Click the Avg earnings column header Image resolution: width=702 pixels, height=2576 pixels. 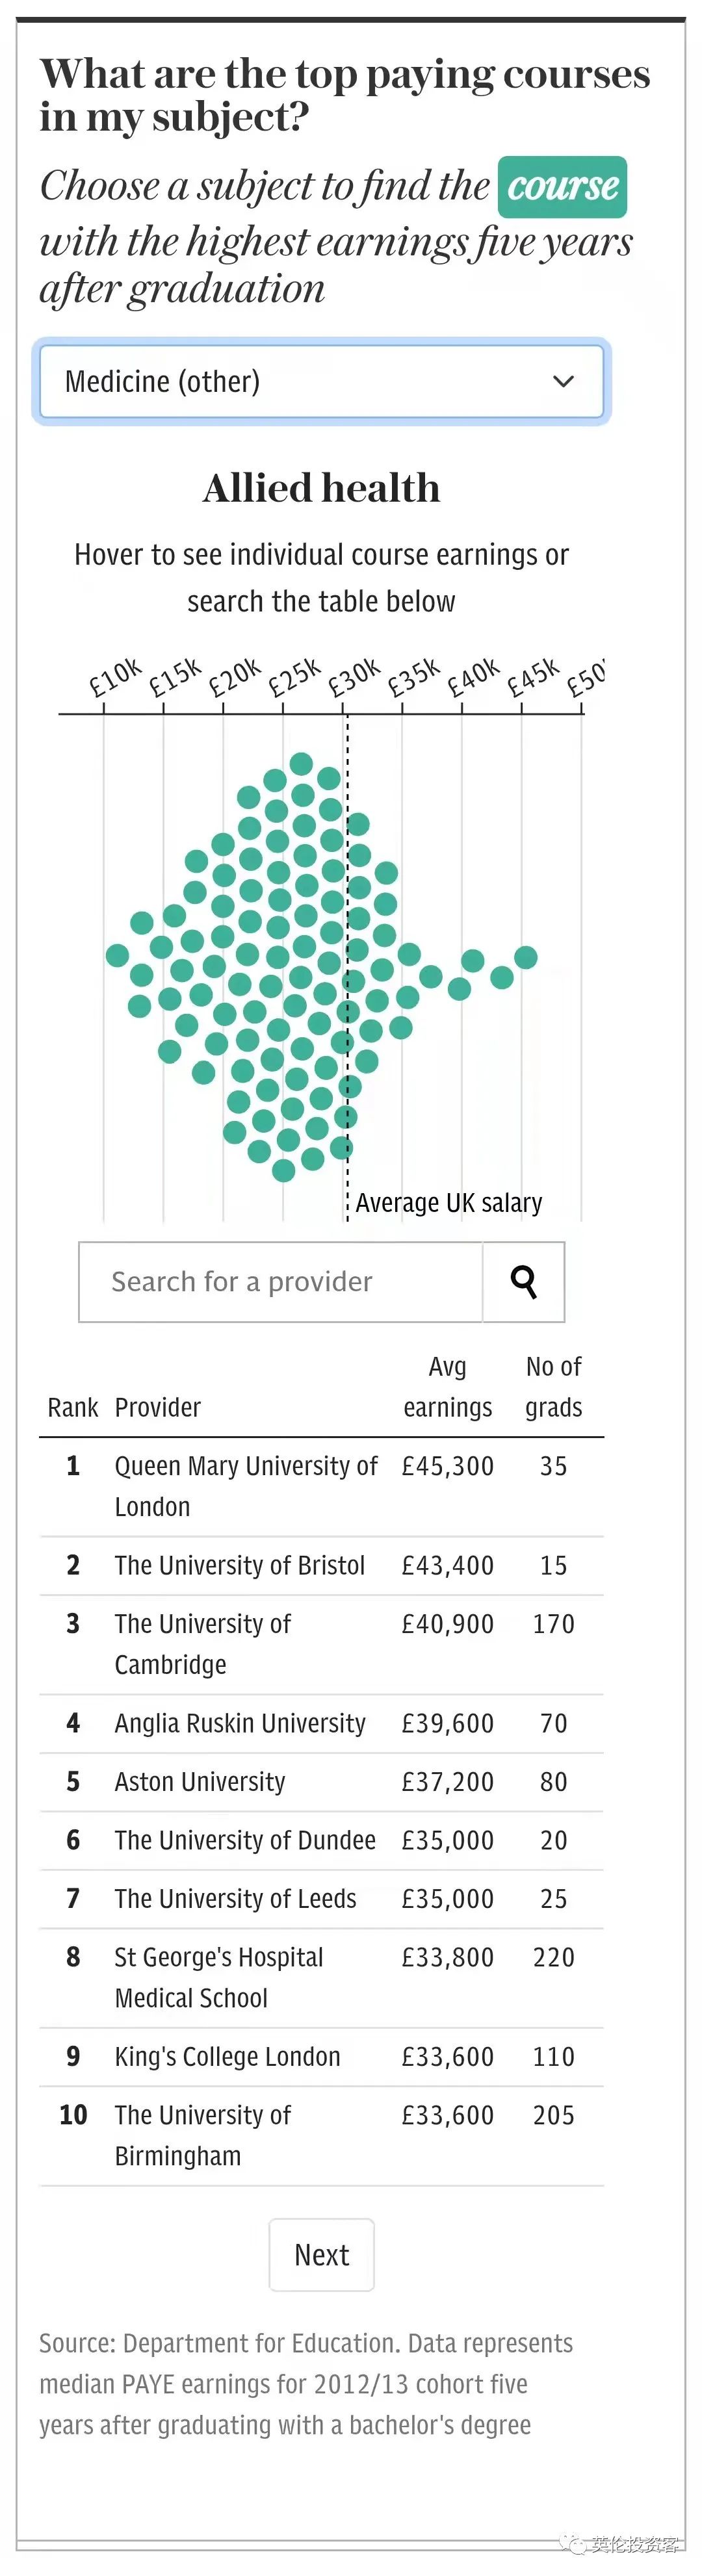[447, 1386]
